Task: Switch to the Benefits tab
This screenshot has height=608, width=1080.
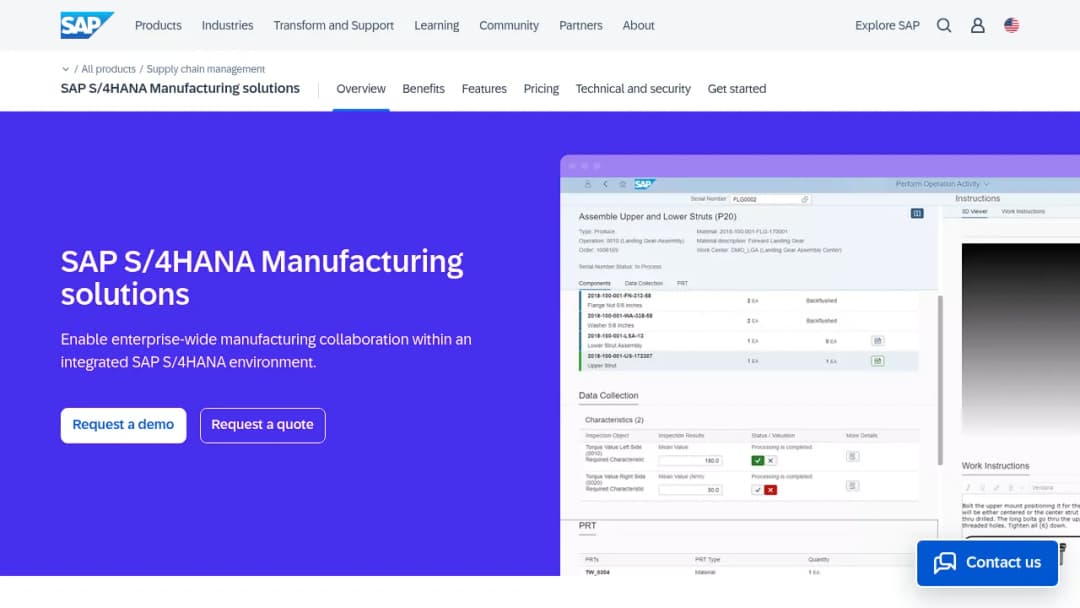Action: [424, 89]
